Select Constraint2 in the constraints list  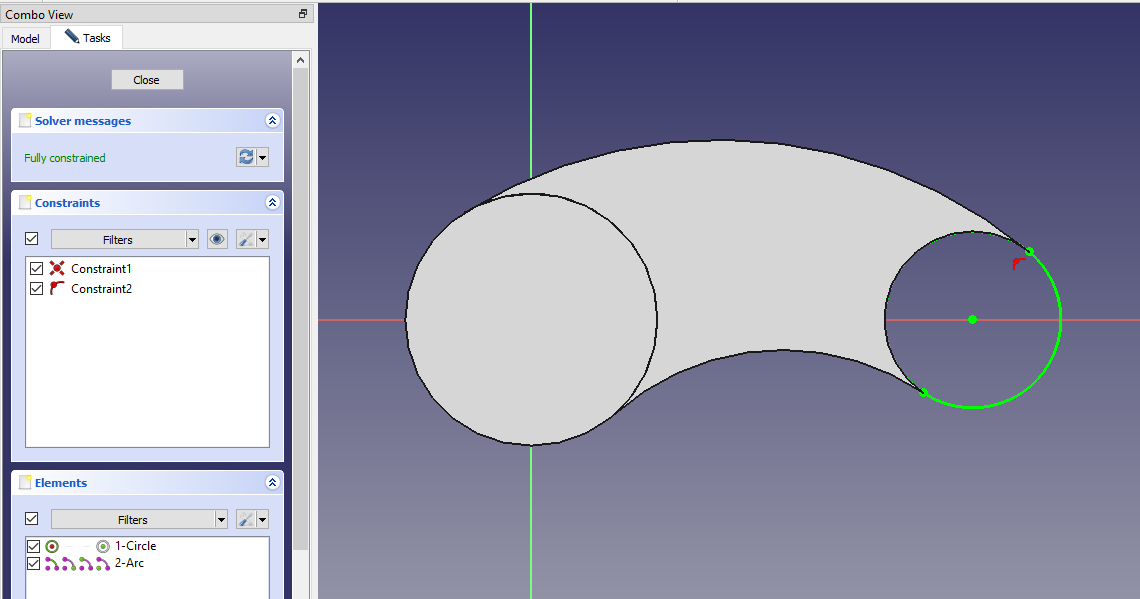[101, 289]
